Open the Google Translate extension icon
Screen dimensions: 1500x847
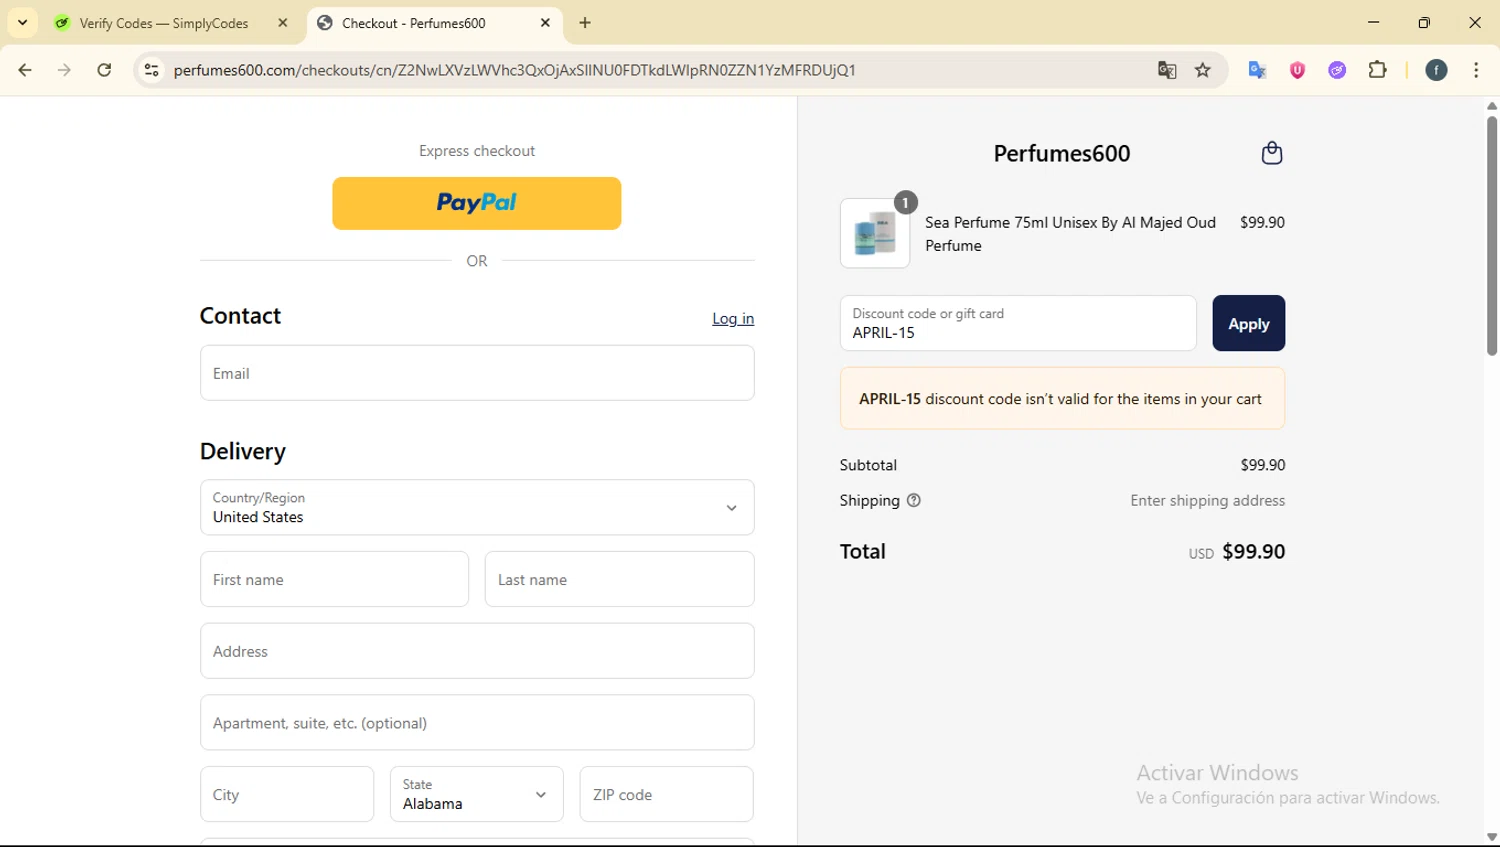pos(1257,70)
